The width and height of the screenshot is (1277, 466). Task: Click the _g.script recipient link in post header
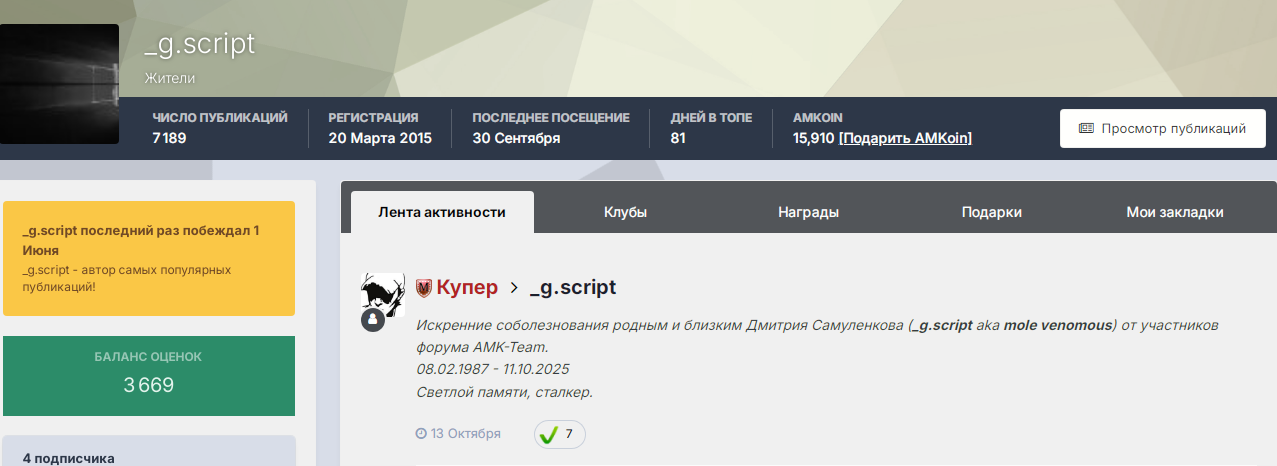pos(572,288)
